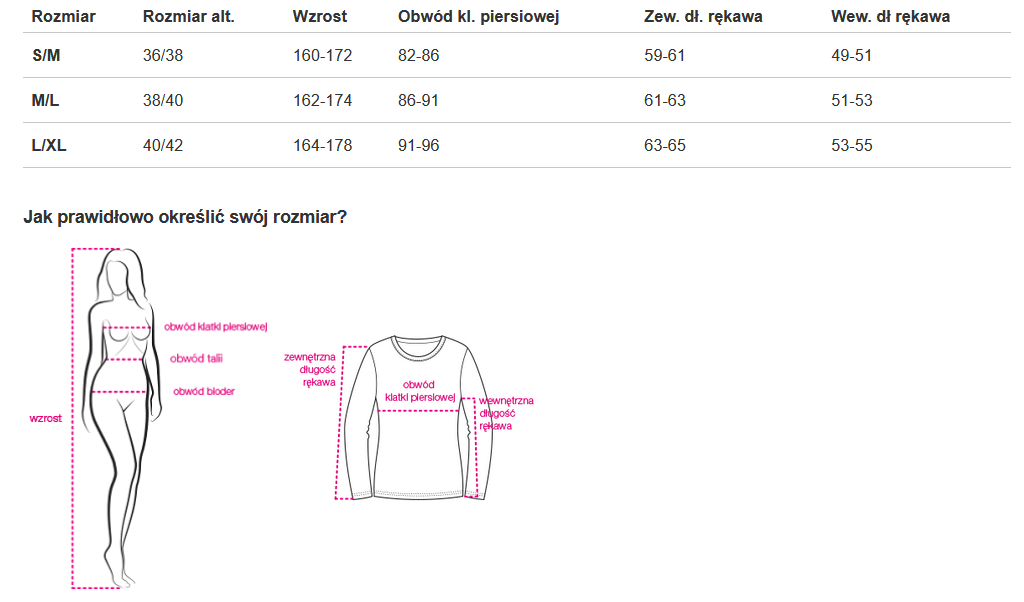Click the 'obwód talii' label on figure

[196, 359]
